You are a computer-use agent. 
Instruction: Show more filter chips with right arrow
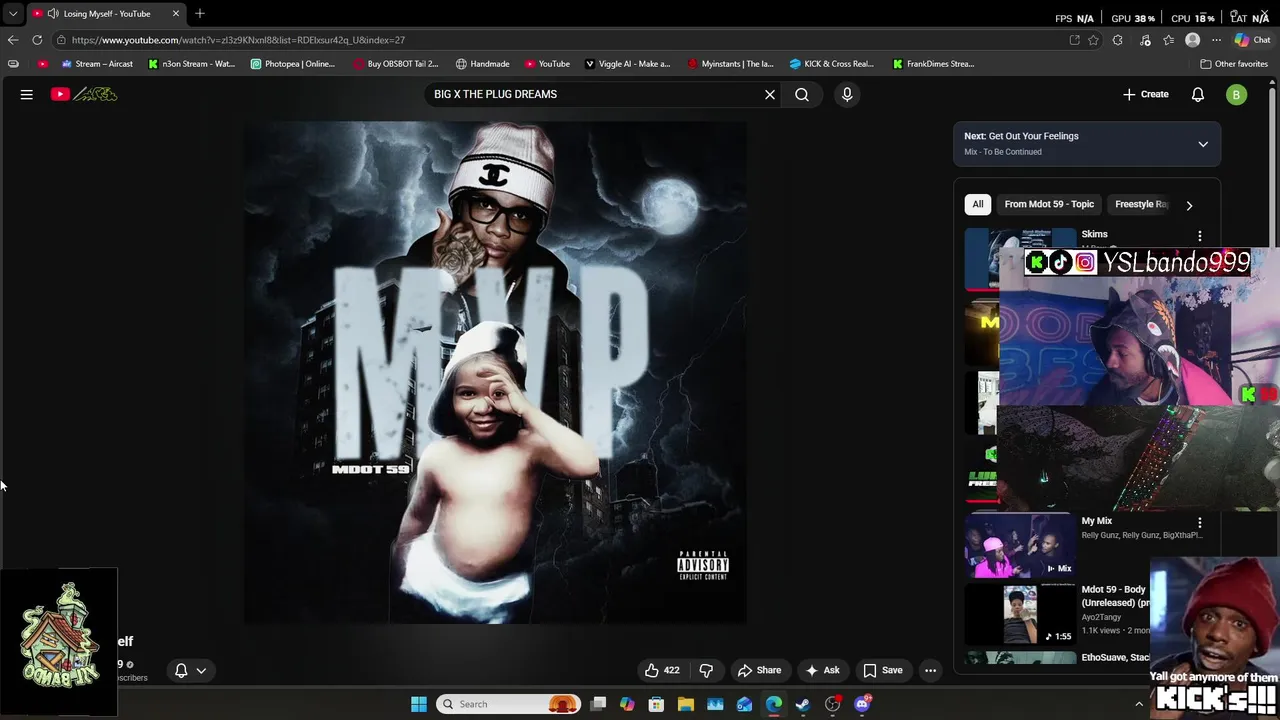coord(1189,205)
